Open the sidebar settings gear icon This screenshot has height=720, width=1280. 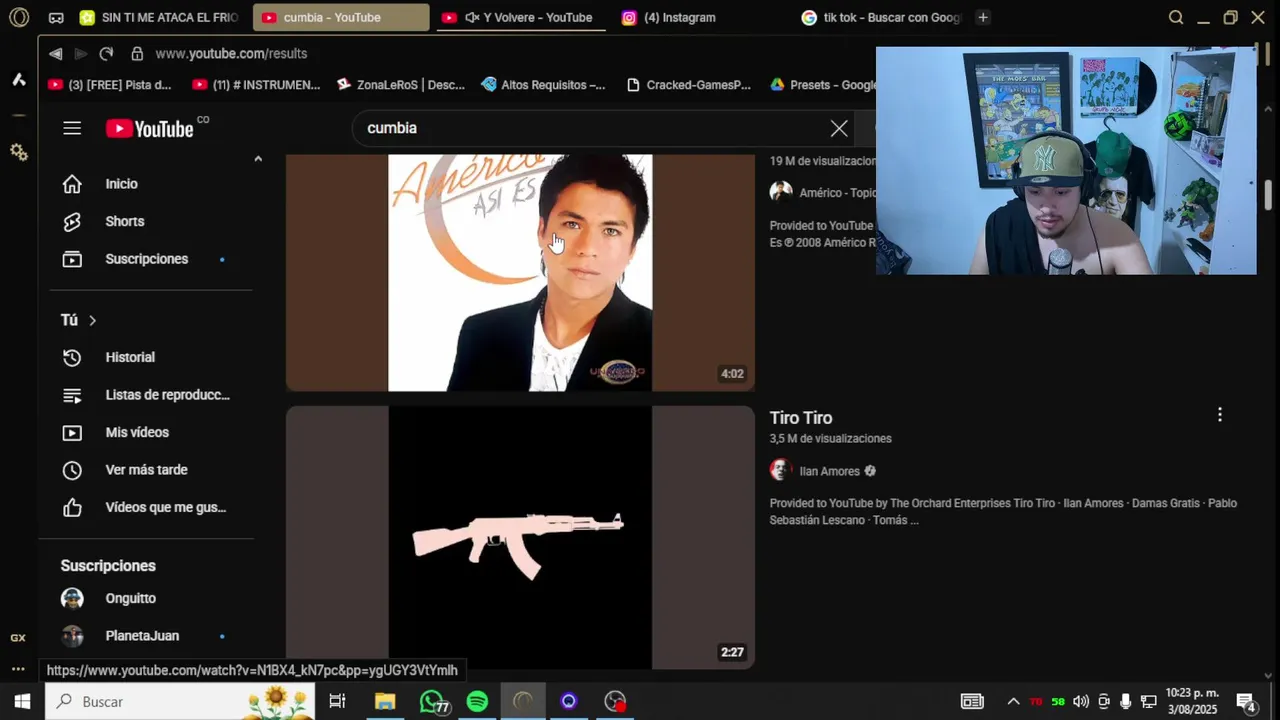click(x=18, y=152)
